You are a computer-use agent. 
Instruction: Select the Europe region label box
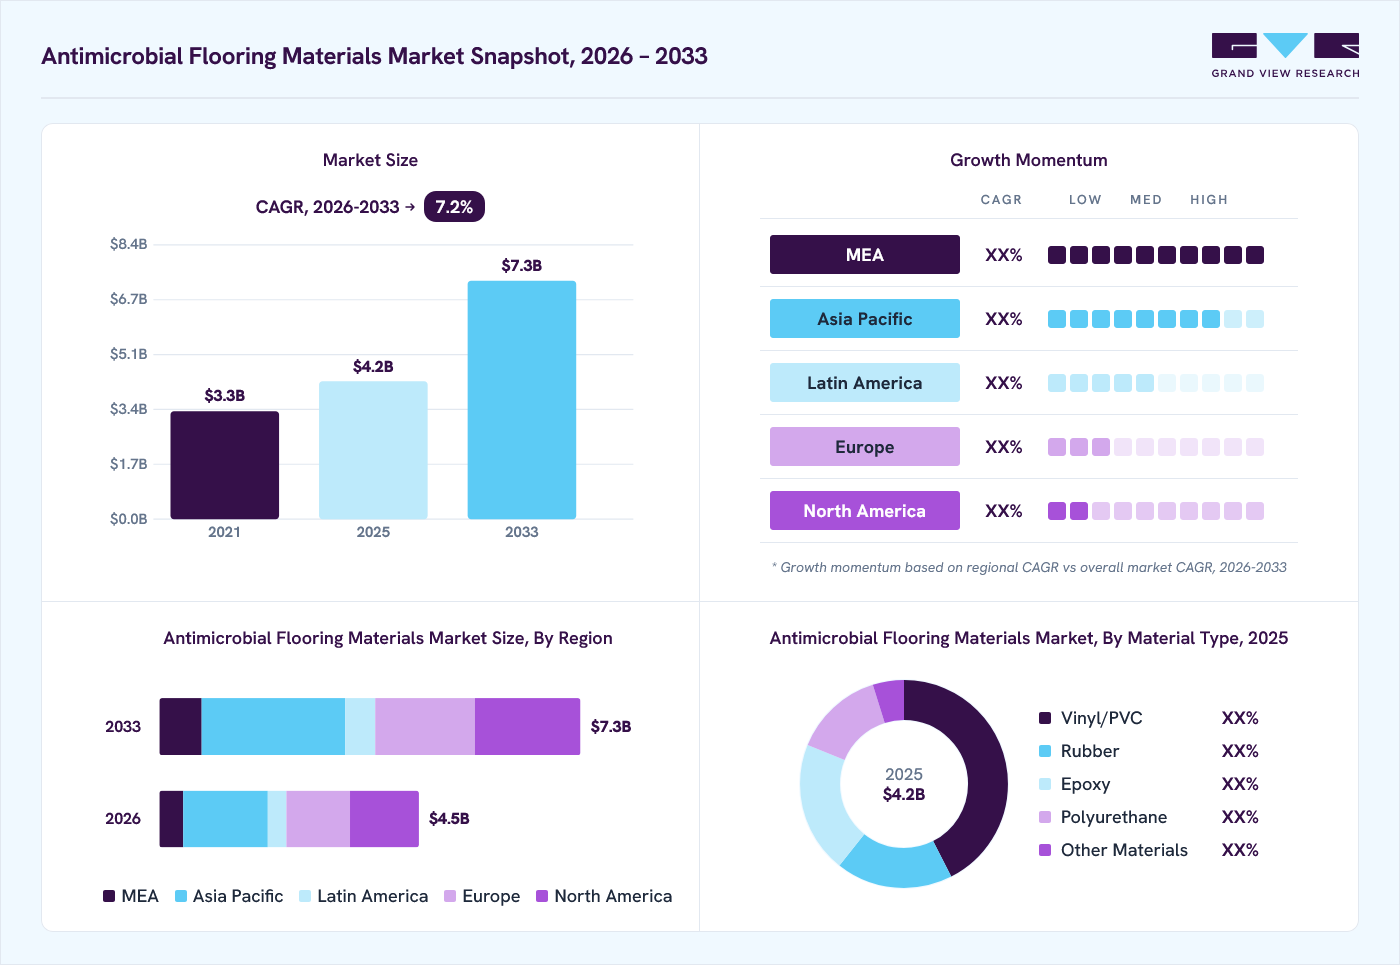pos(865,447)
